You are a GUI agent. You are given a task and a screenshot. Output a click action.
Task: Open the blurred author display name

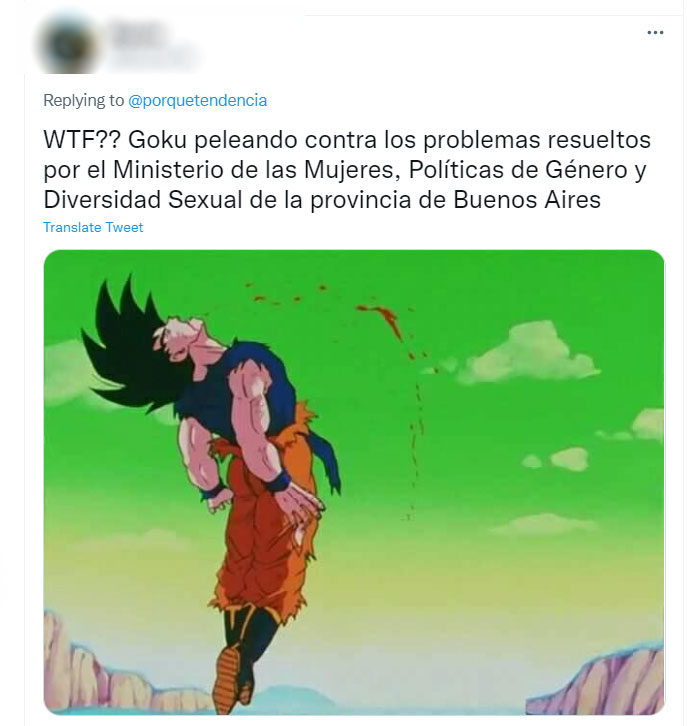click(x=138, y=31)
